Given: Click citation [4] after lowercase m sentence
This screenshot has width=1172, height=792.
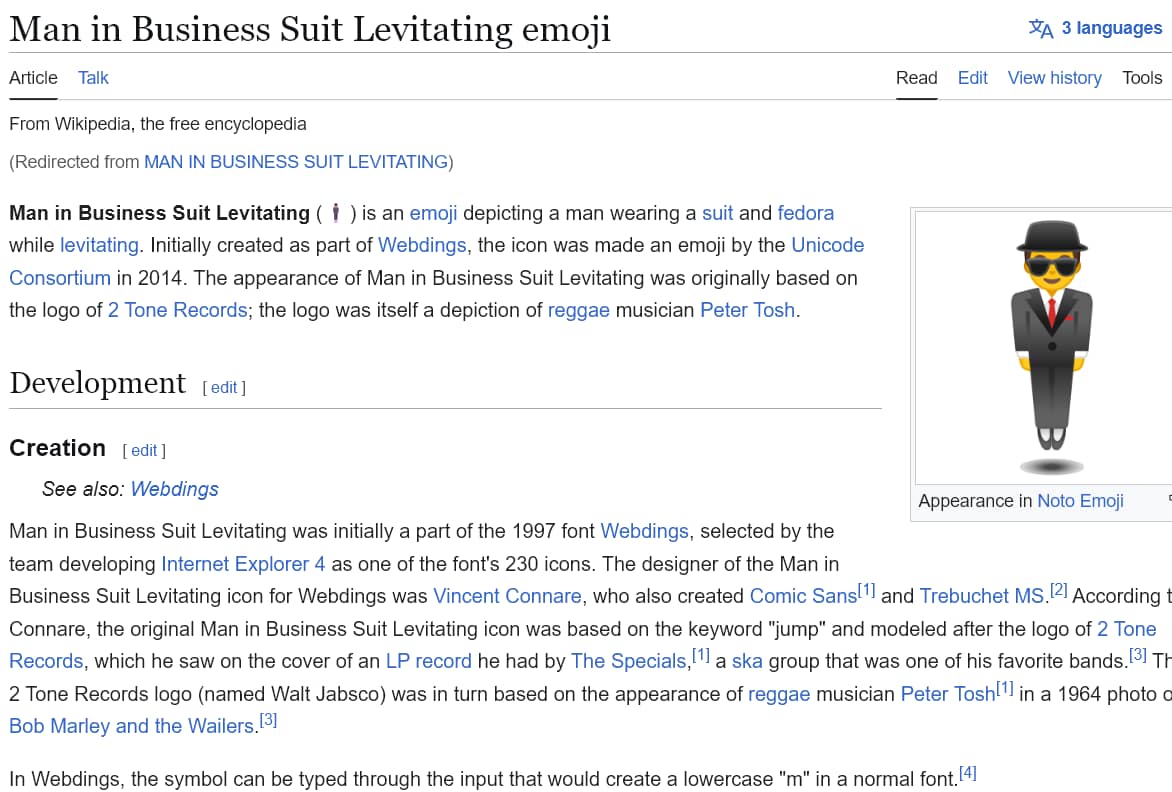Looking at the screenshot, I should (967, 773).
